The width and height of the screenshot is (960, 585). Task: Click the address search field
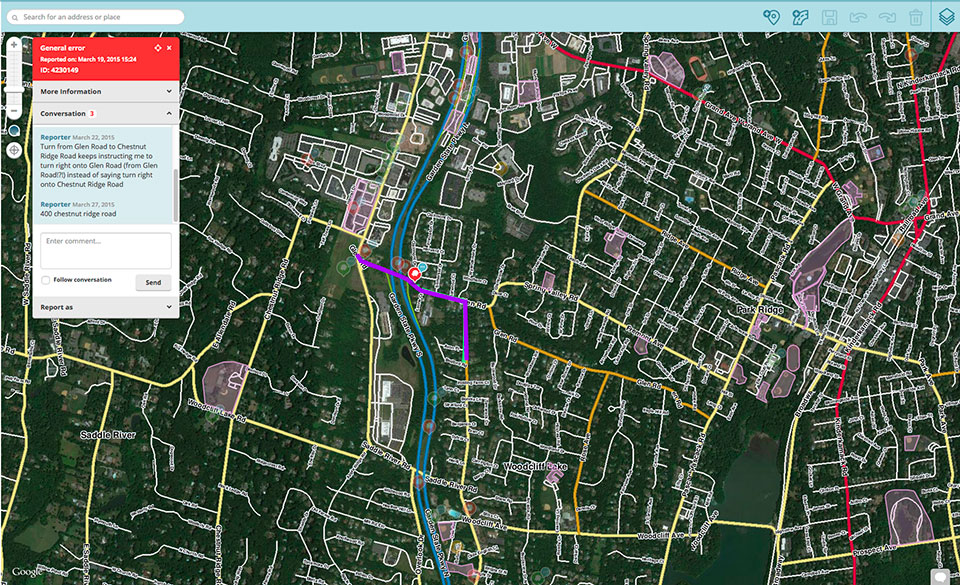click(x=95, y=17)
